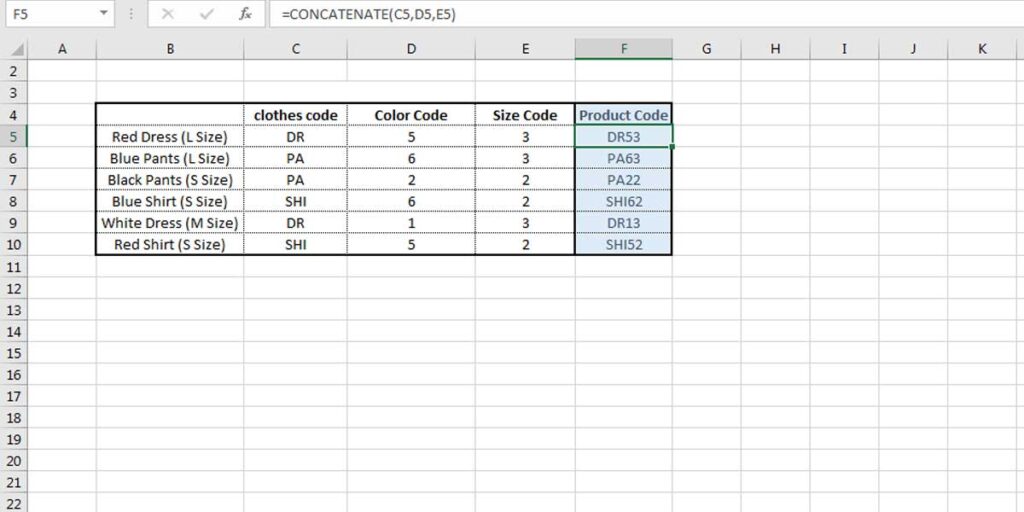Select column F header
The height and width of the screenshot is (512, 1024).
(624, 49)
